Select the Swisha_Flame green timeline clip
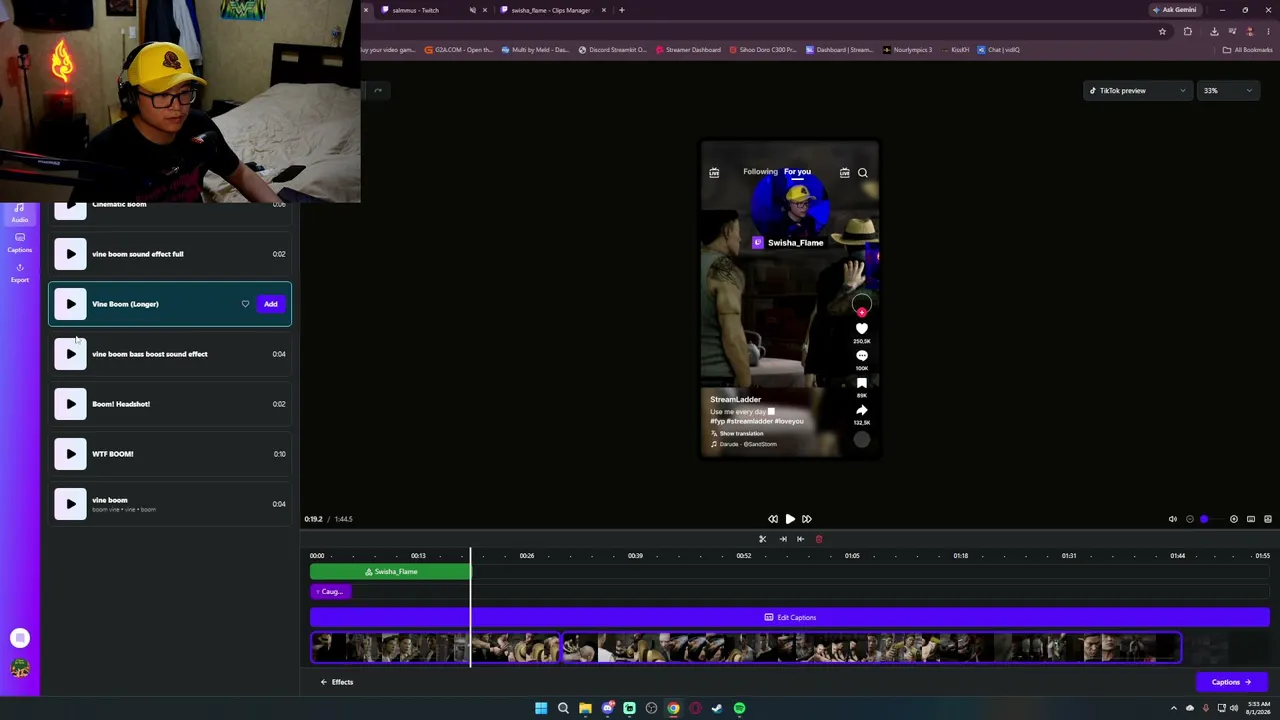The width and height of the screenshot is (1280, 720). coord(390,572)
